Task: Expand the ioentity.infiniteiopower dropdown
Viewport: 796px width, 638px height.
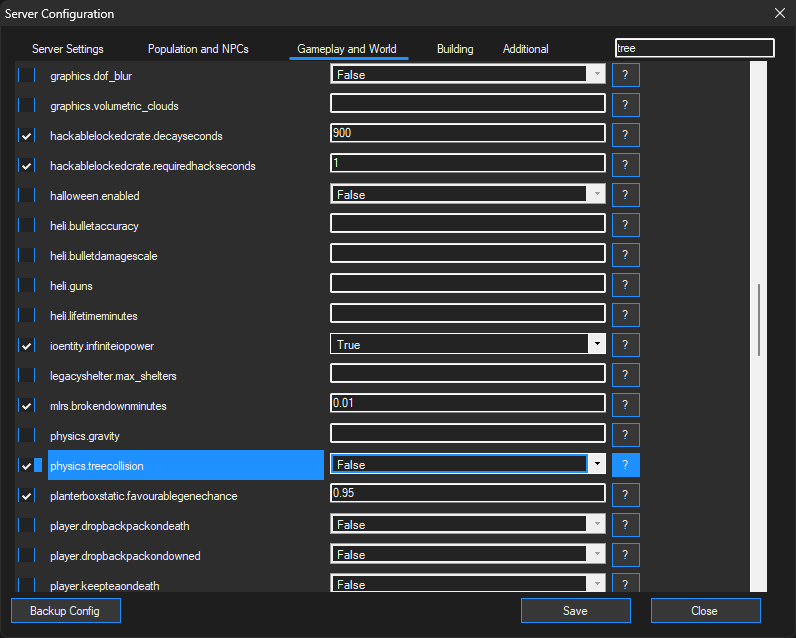Action: tap(597, 344)
